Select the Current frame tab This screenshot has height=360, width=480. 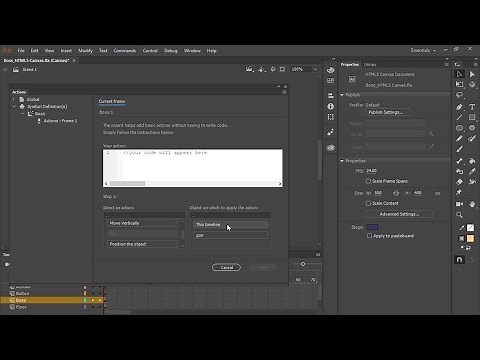click(112, 101)
